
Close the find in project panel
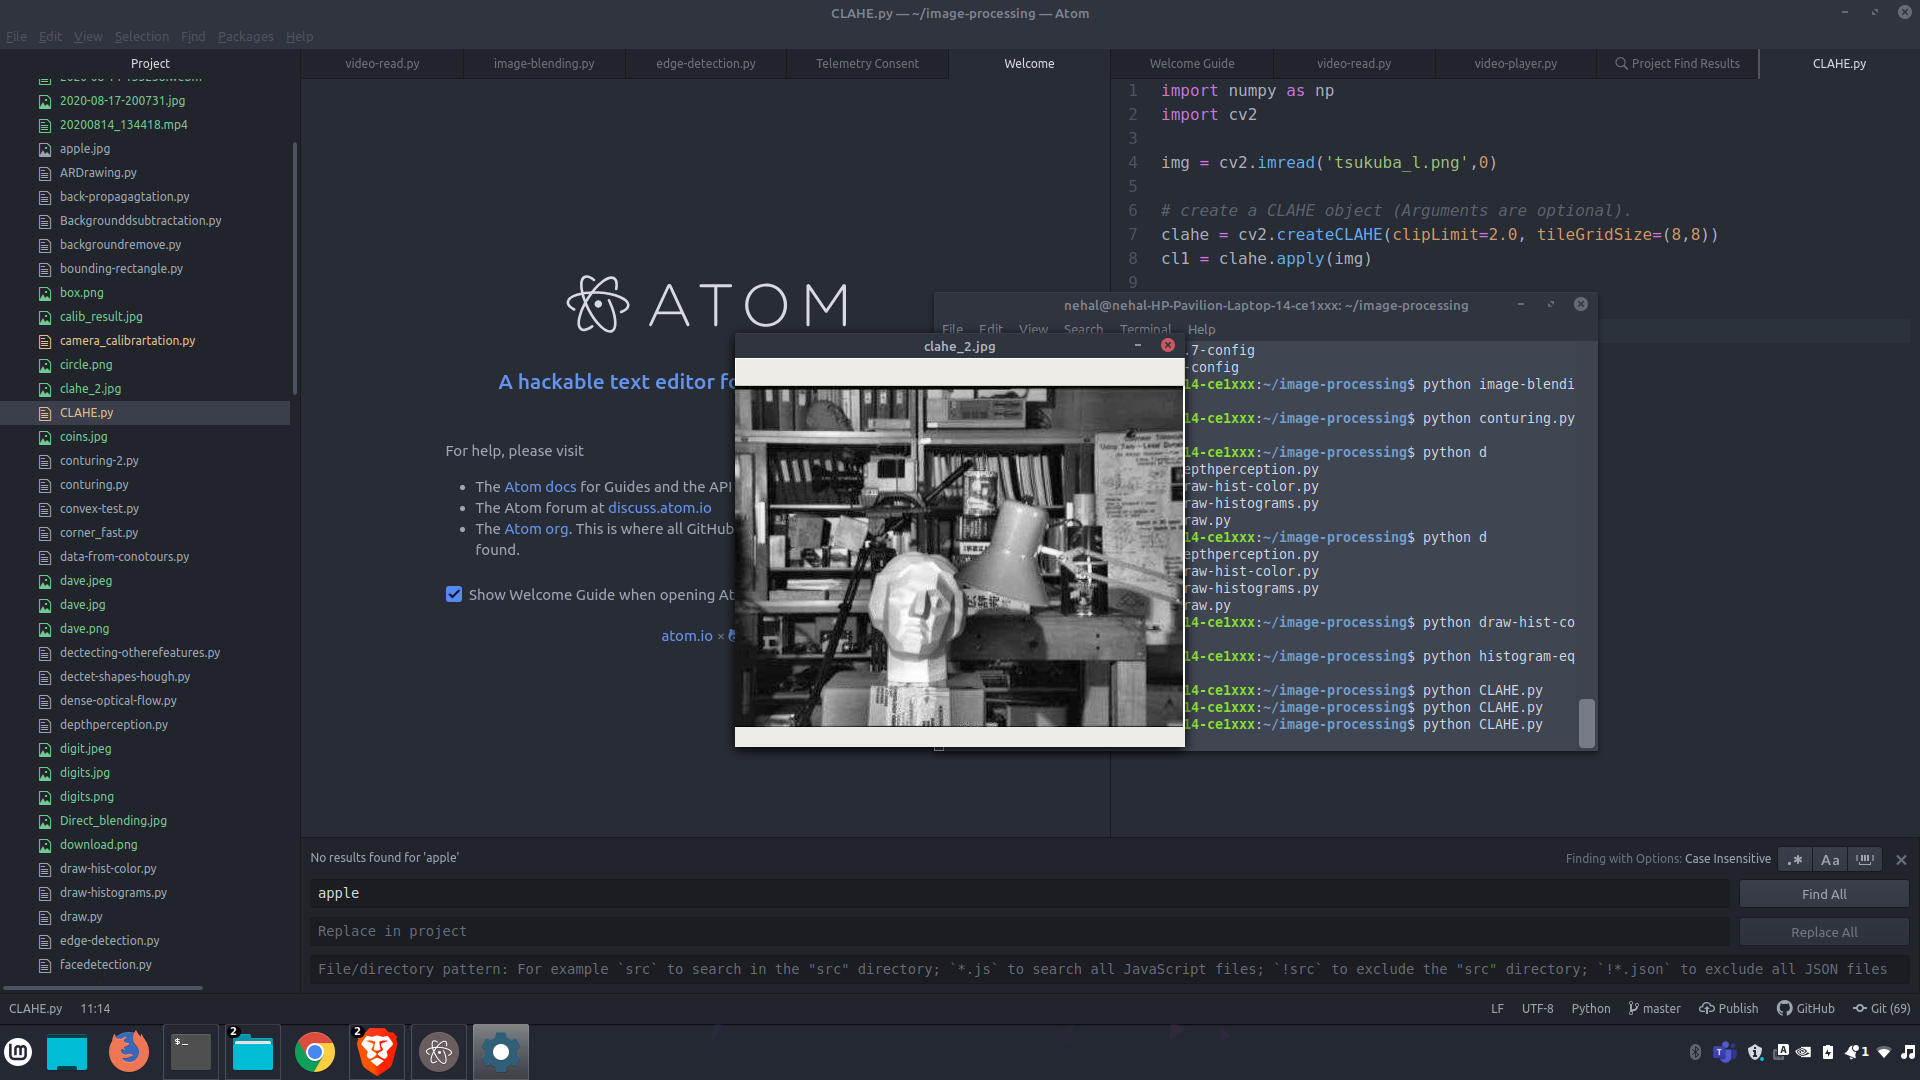tap(1901, 860)
